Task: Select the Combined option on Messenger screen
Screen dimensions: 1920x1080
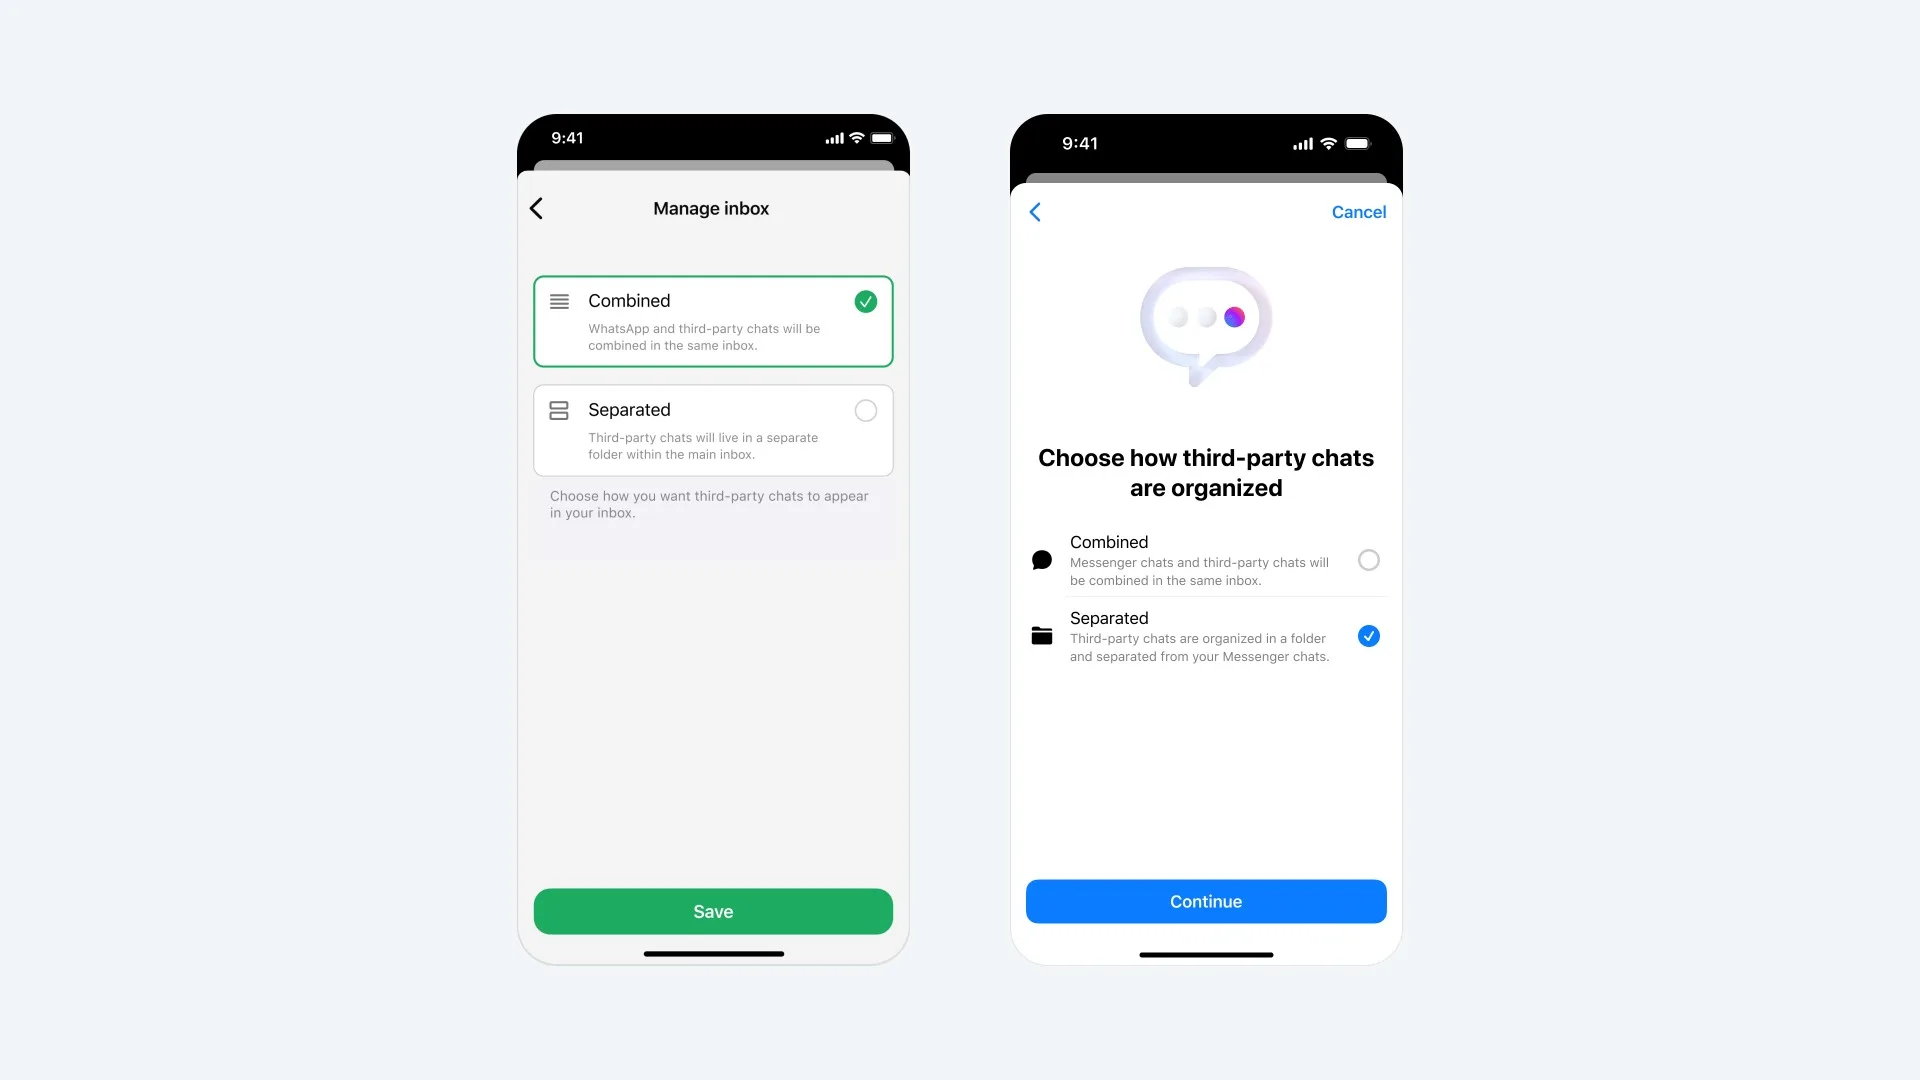Action: 1369,558
